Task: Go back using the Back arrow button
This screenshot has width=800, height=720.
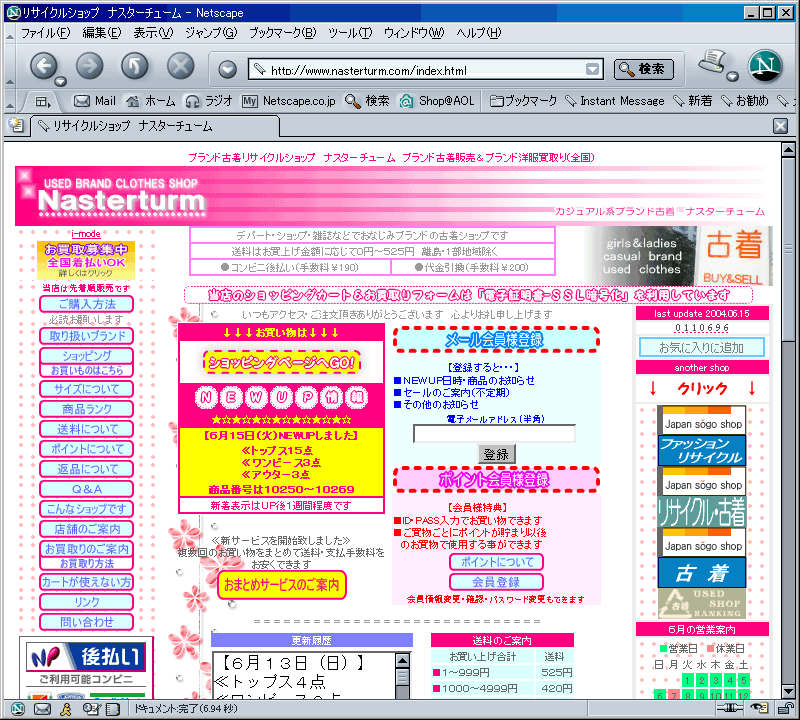Action: point(43,65)
